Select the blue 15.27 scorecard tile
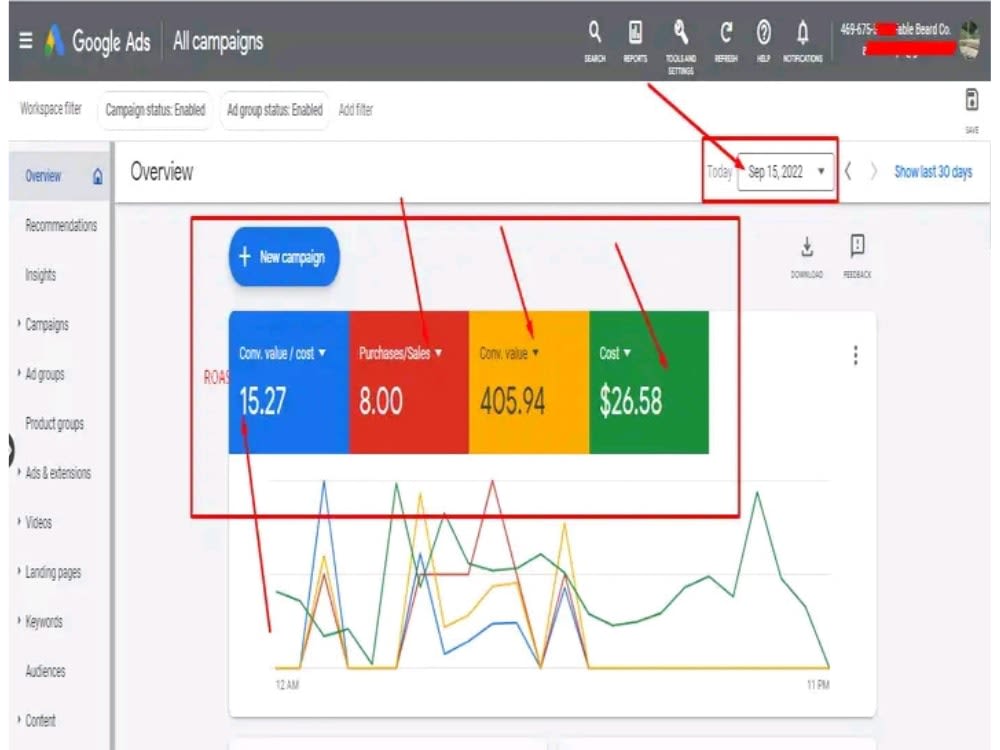 [x=289, y=383]
